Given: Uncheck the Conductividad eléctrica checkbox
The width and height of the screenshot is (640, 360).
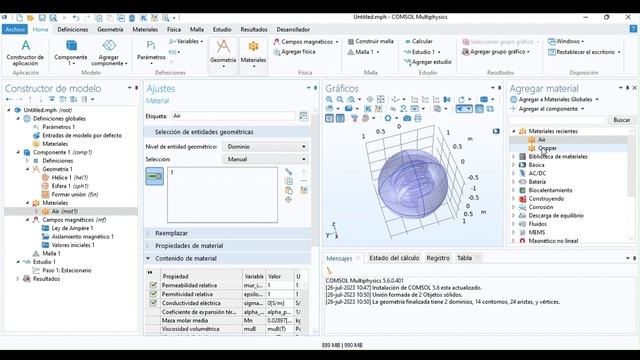Looking at the screenshot, I should pos(153,303).
